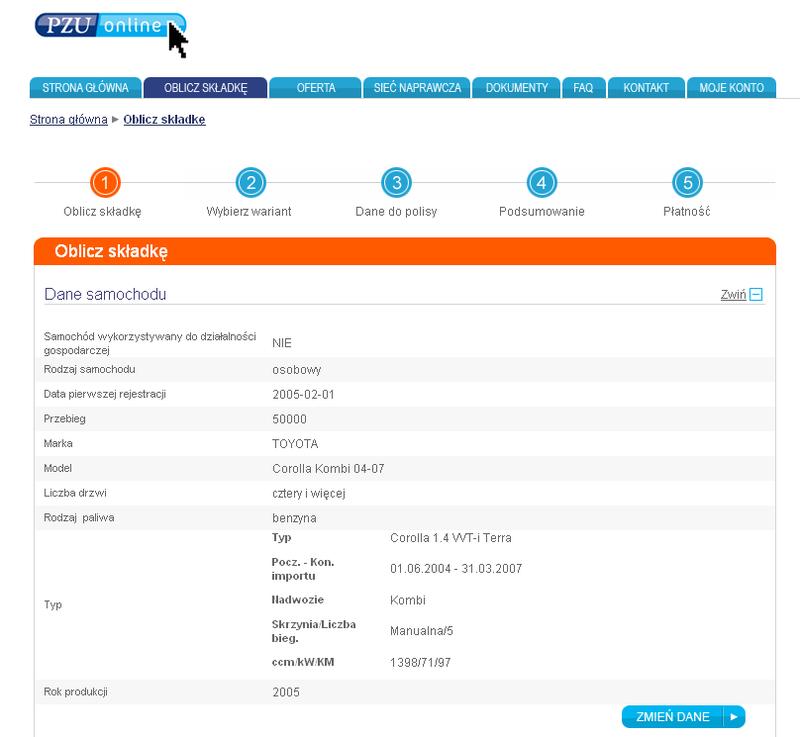Click arrow icon on Zmień Dane button
This screenshot has width=800, height=737.
733,717
